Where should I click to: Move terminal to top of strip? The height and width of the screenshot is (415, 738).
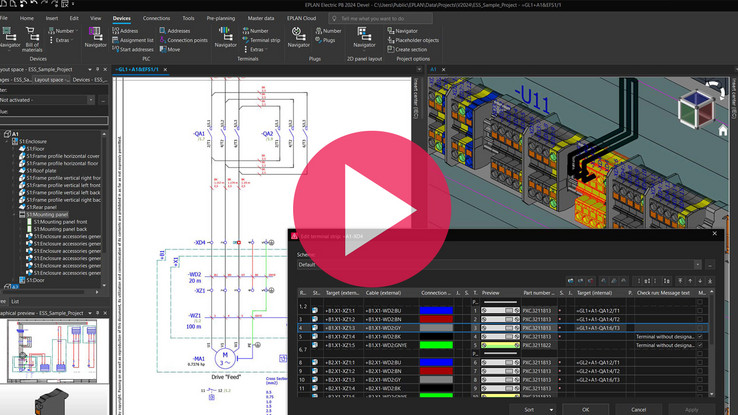tap(680, 281)
